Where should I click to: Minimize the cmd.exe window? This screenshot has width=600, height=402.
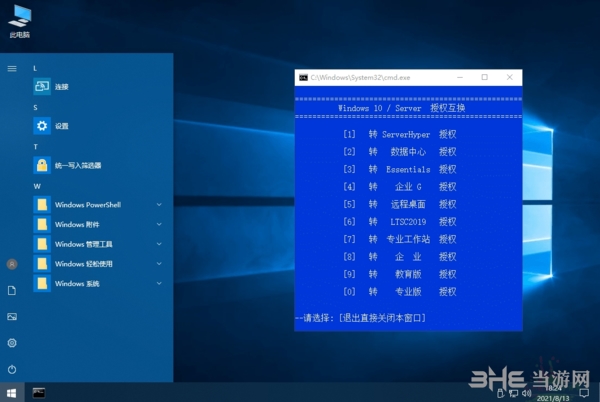click(460, 77)
